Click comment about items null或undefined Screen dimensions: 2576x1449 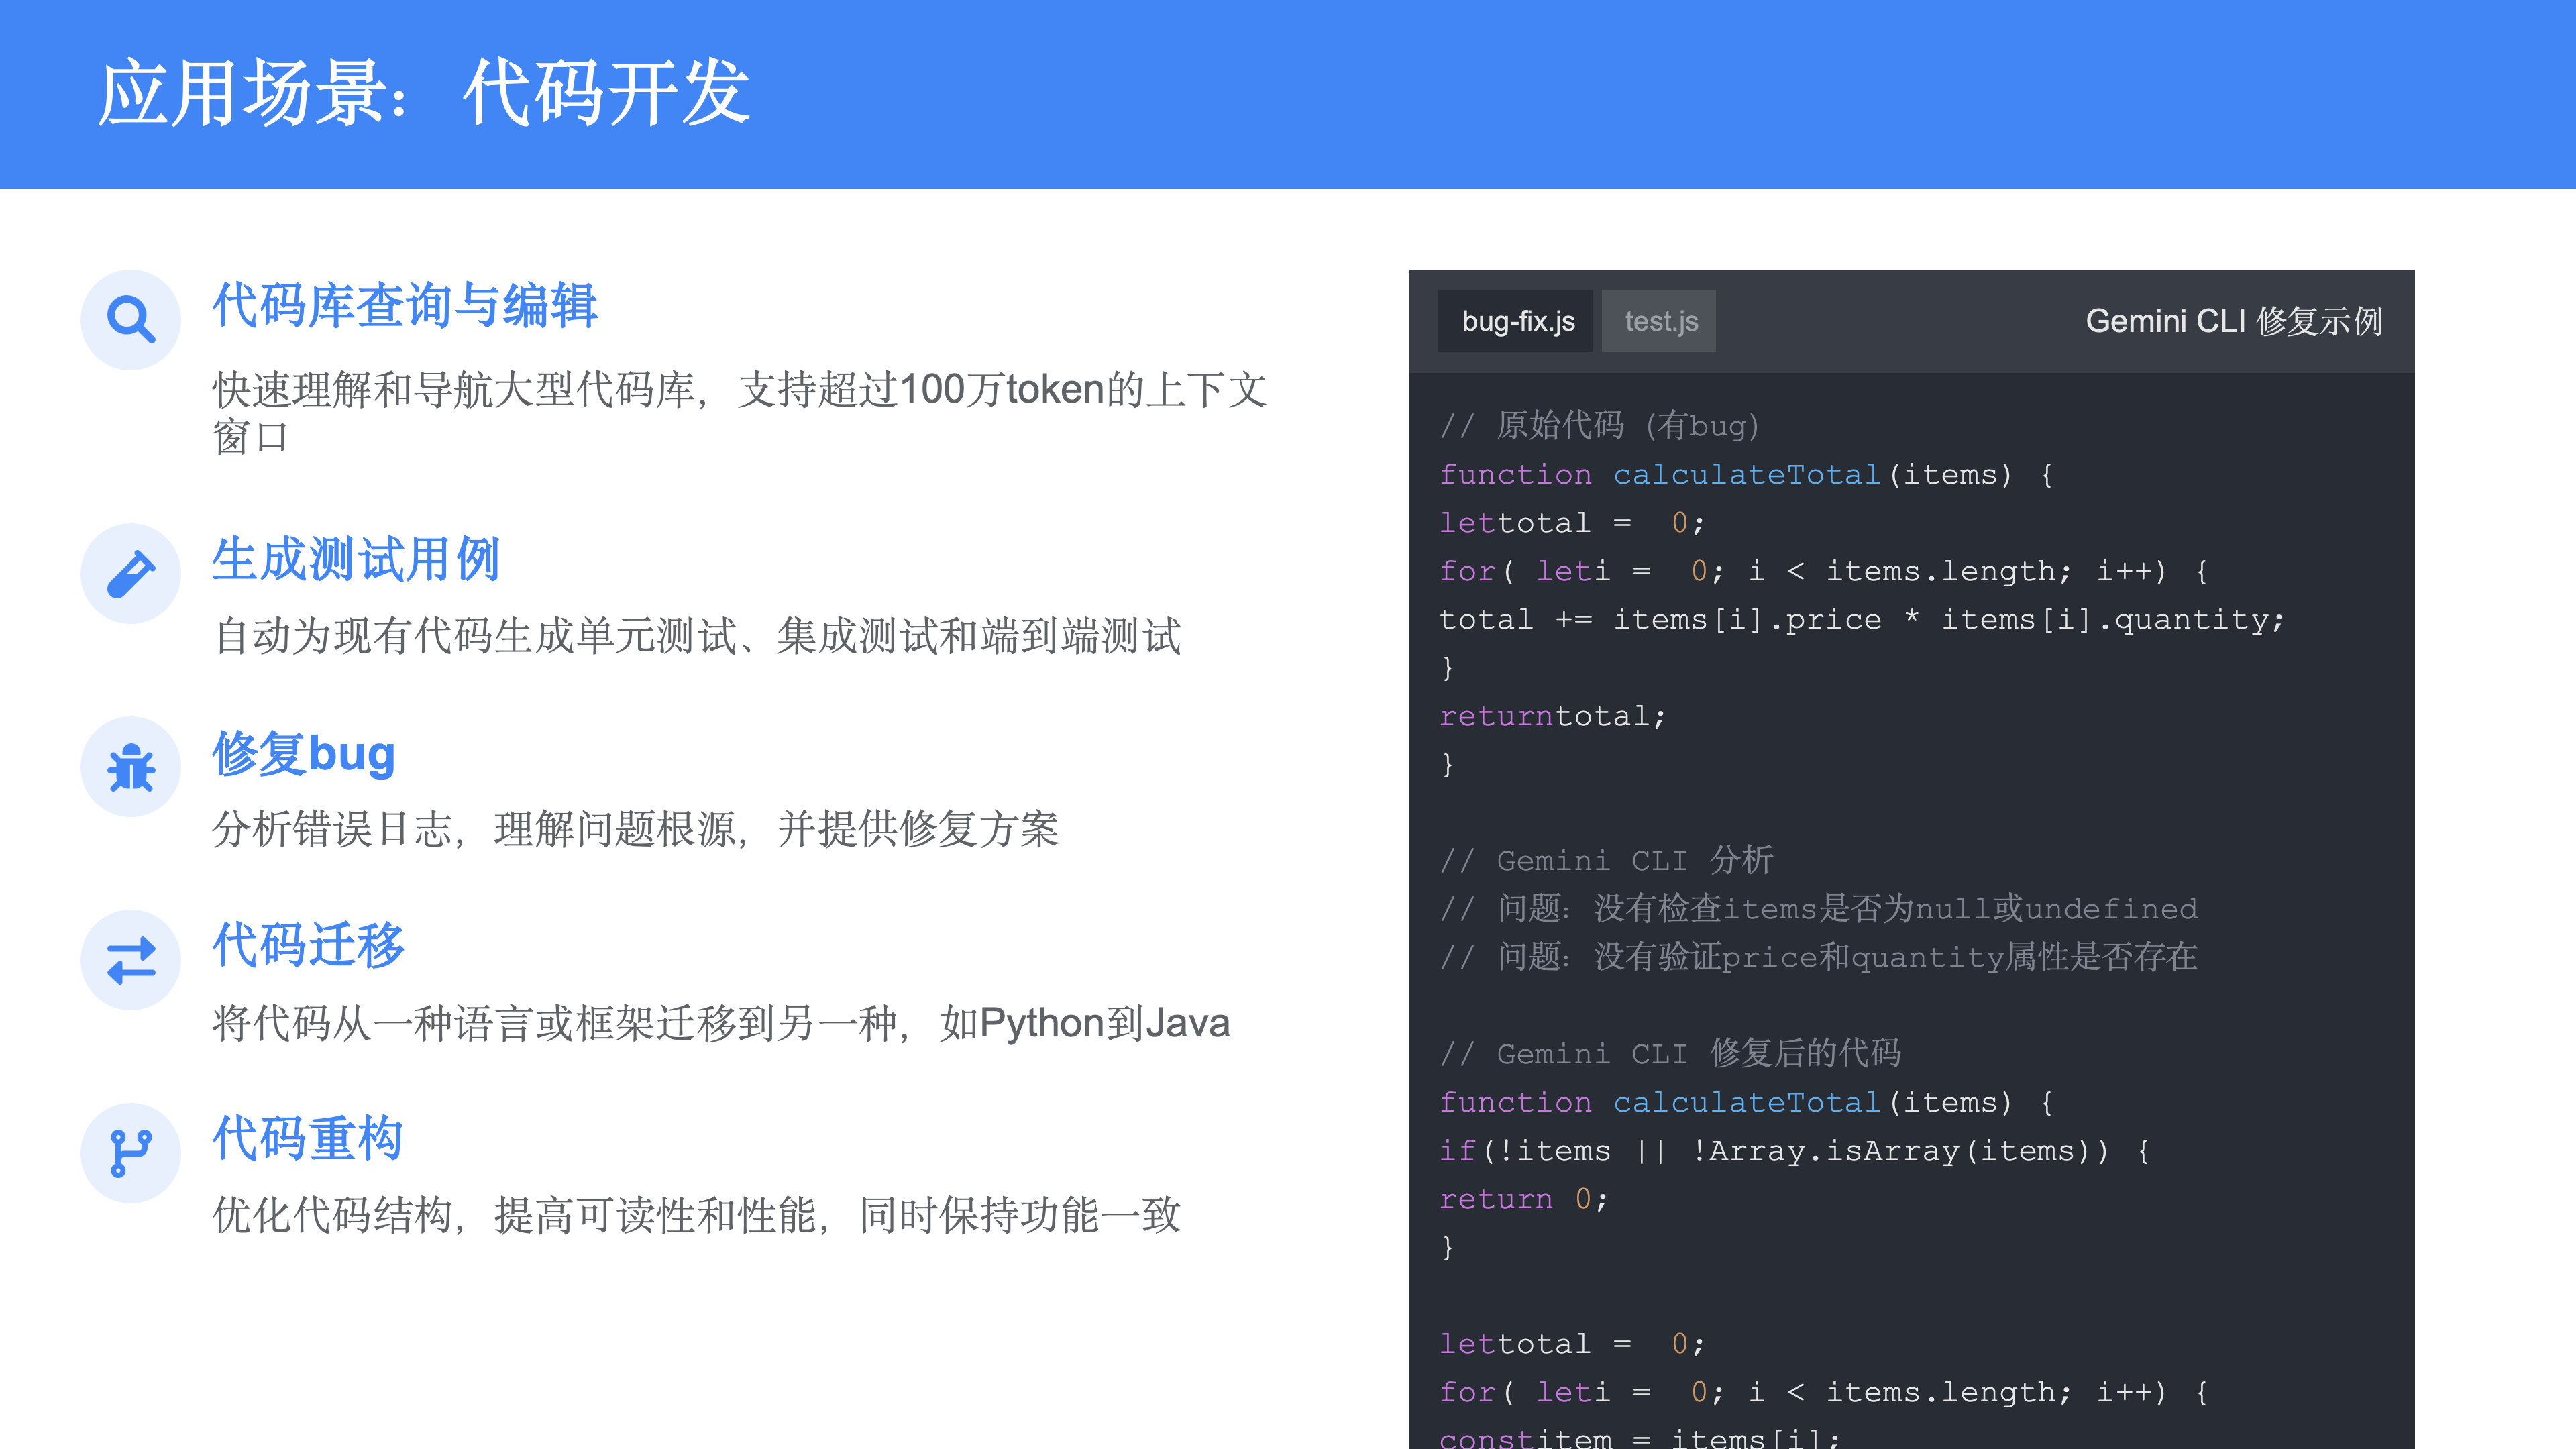pos(1818,908)
